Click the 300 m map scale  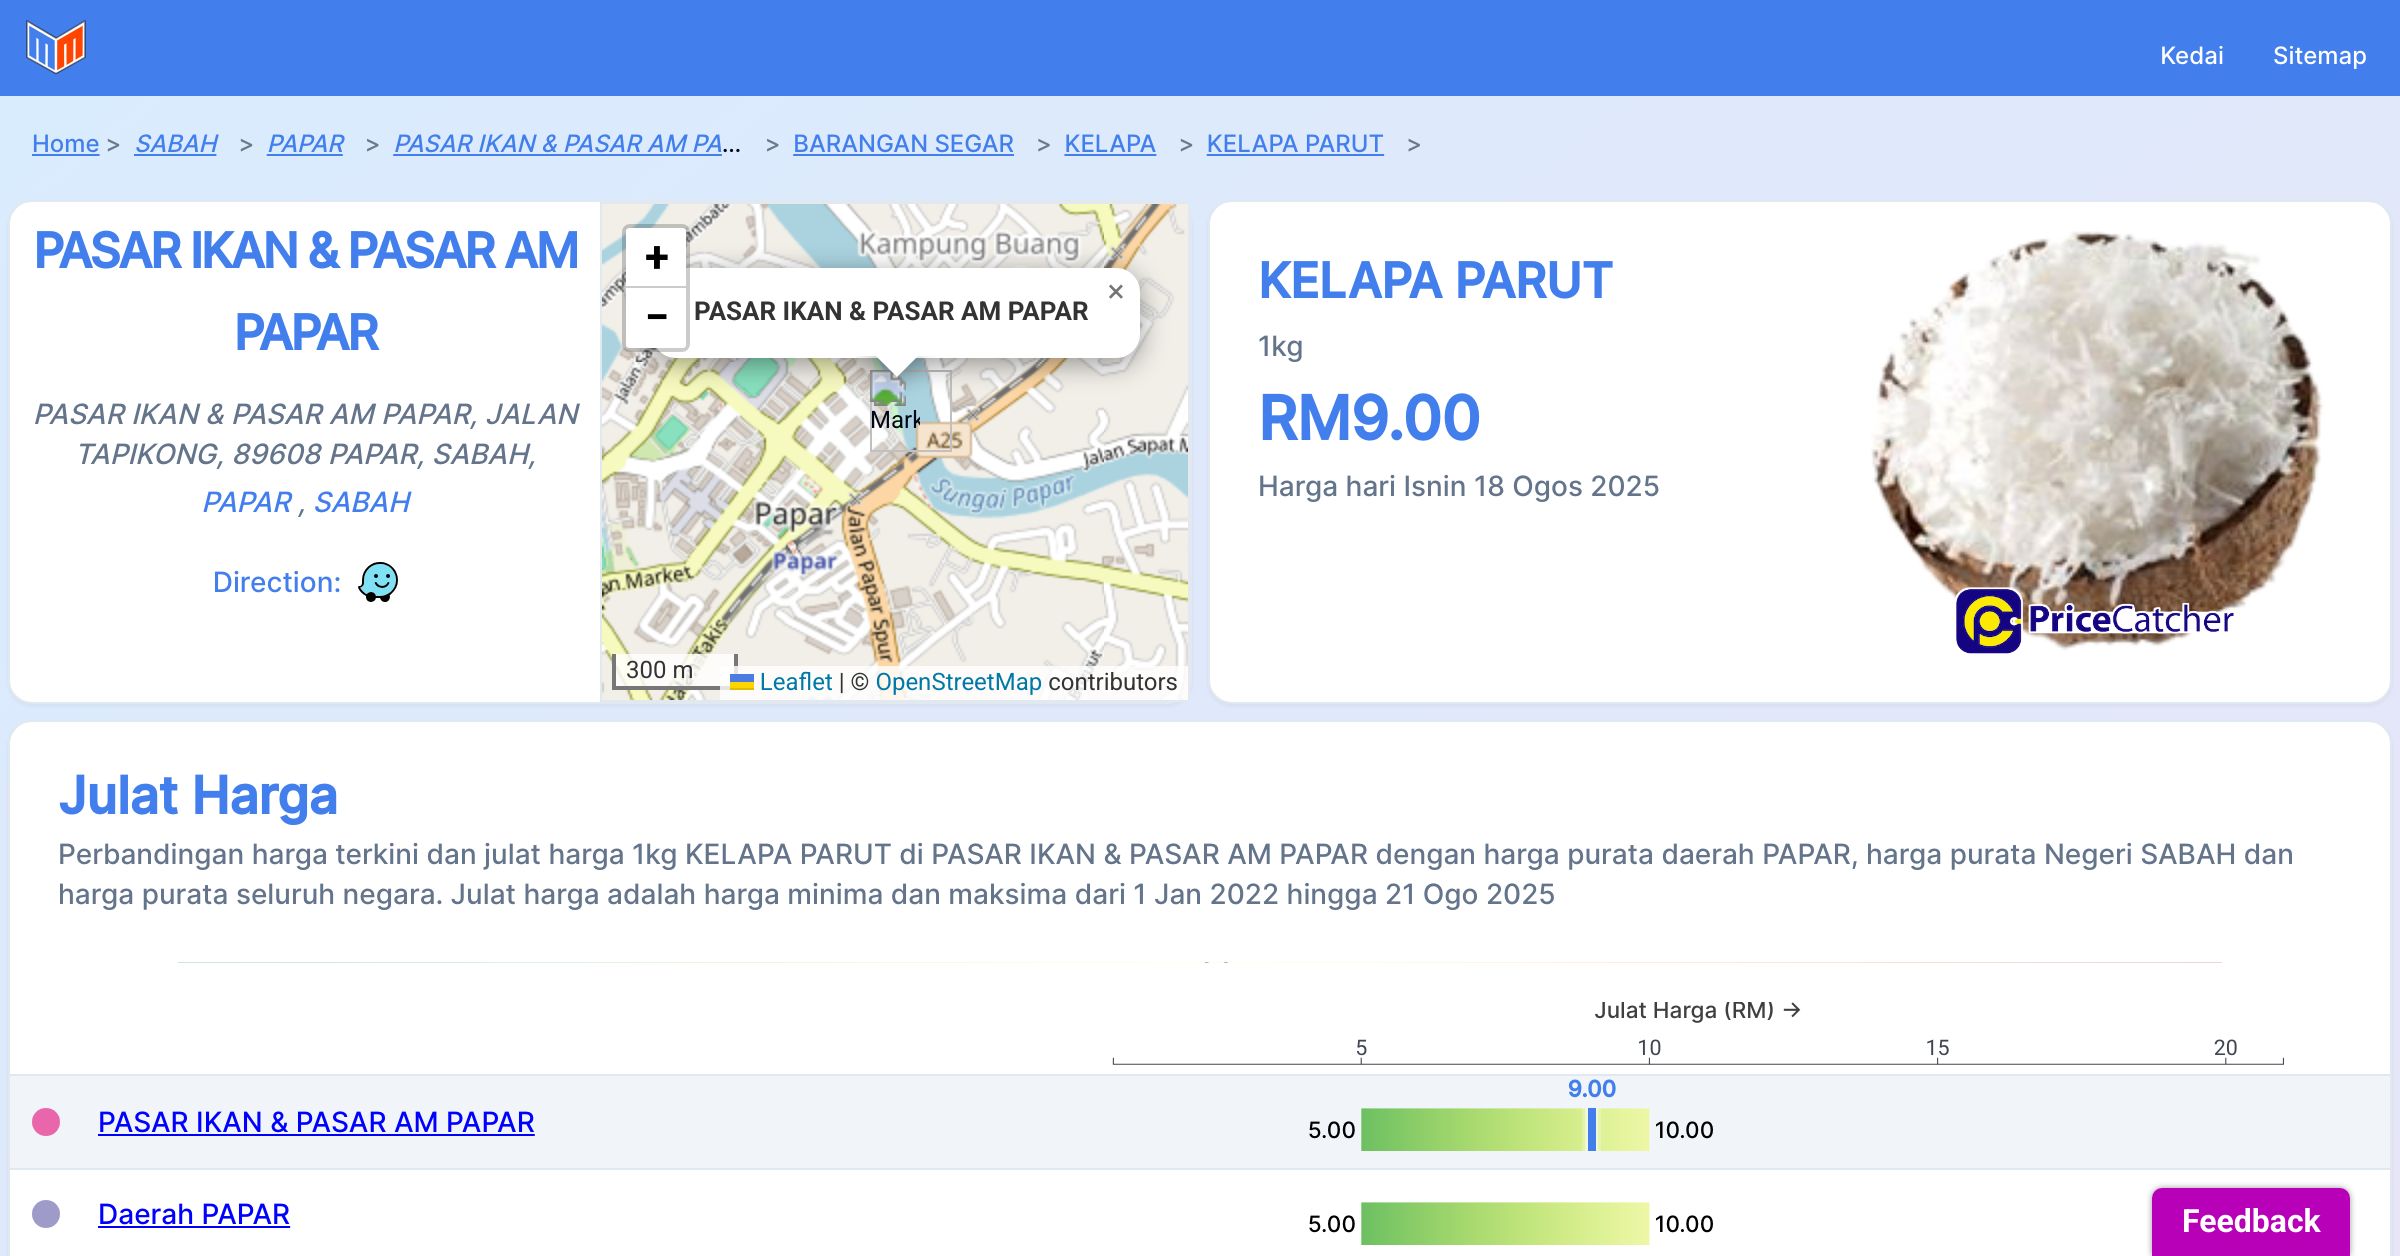point(674,670)
